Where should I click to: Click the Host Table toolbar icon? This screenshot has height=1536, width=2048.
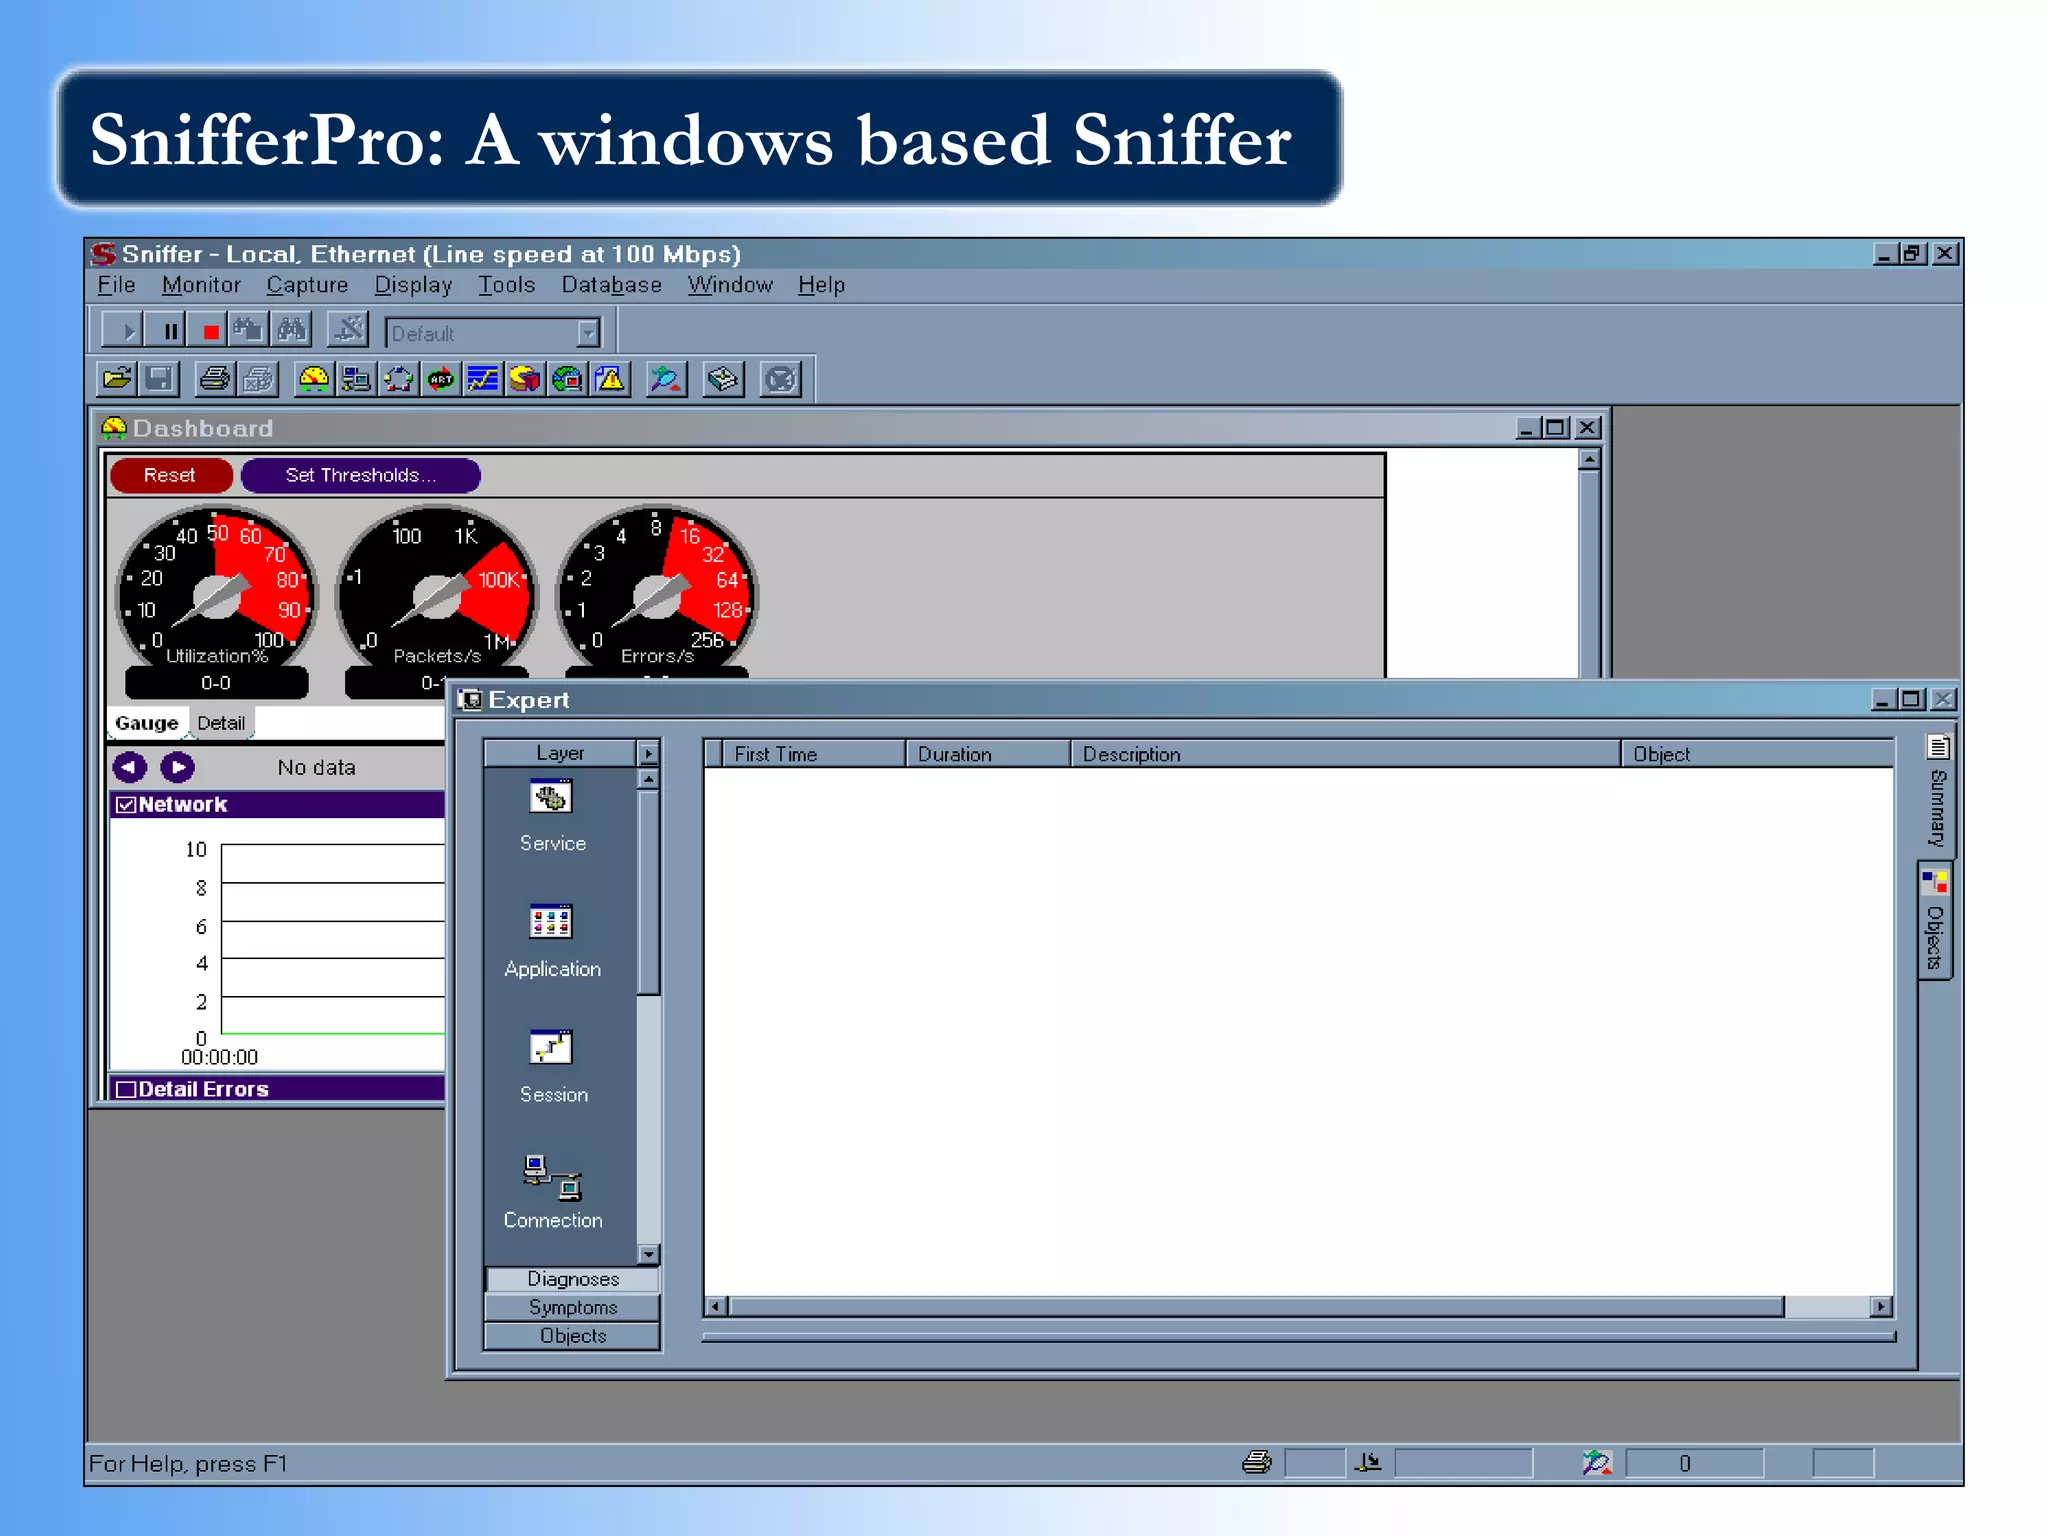tap(356, 380)
